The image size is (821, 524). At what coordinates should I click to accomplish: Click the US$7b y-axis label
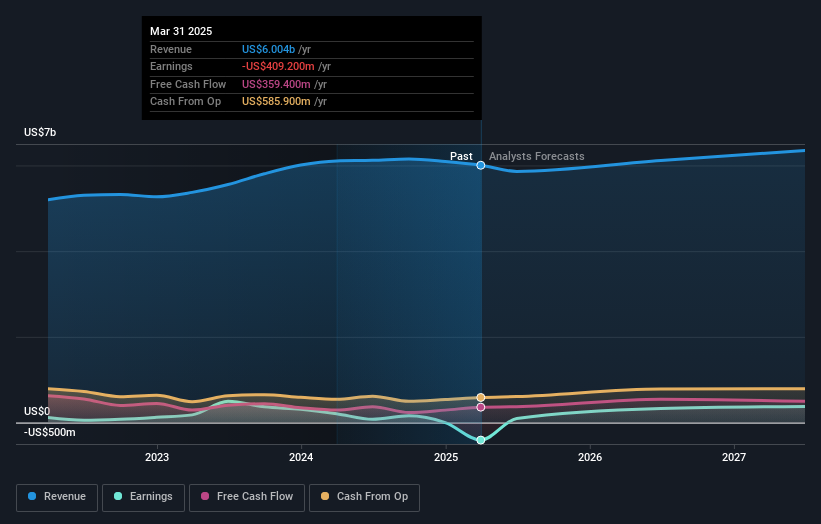click(x=40, y=132)
